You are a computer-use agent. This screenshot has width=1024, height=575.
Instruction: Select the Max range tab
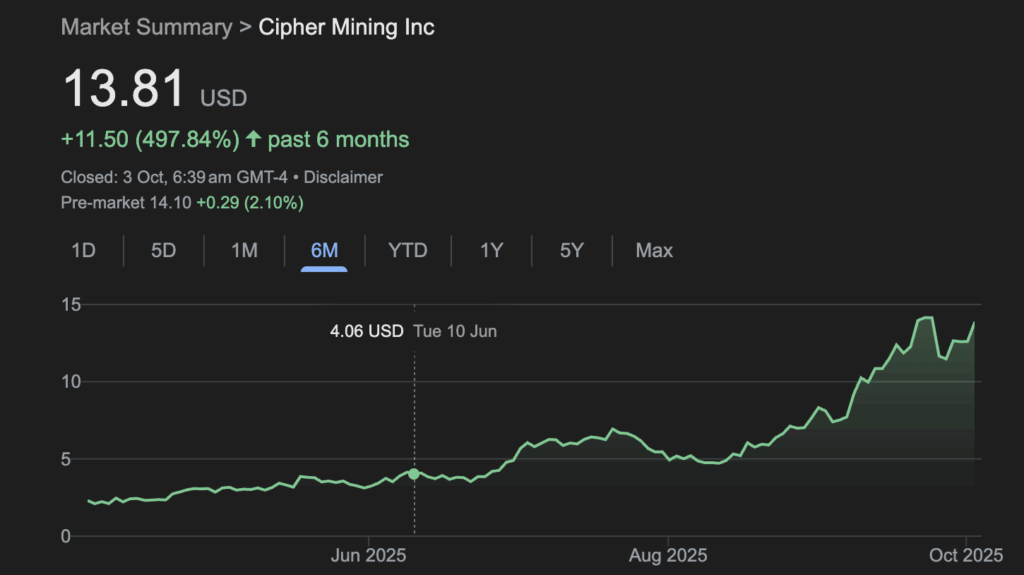coord(654,250)
